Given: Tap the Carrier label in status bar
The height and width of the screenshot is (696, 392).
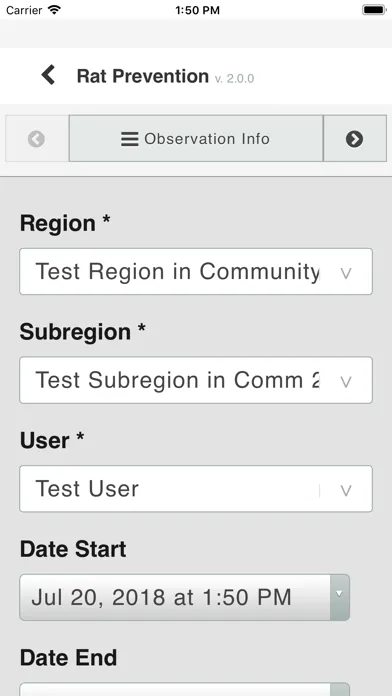Looking at the screenshot, I should pyautogui.click(x=24, y=10).
